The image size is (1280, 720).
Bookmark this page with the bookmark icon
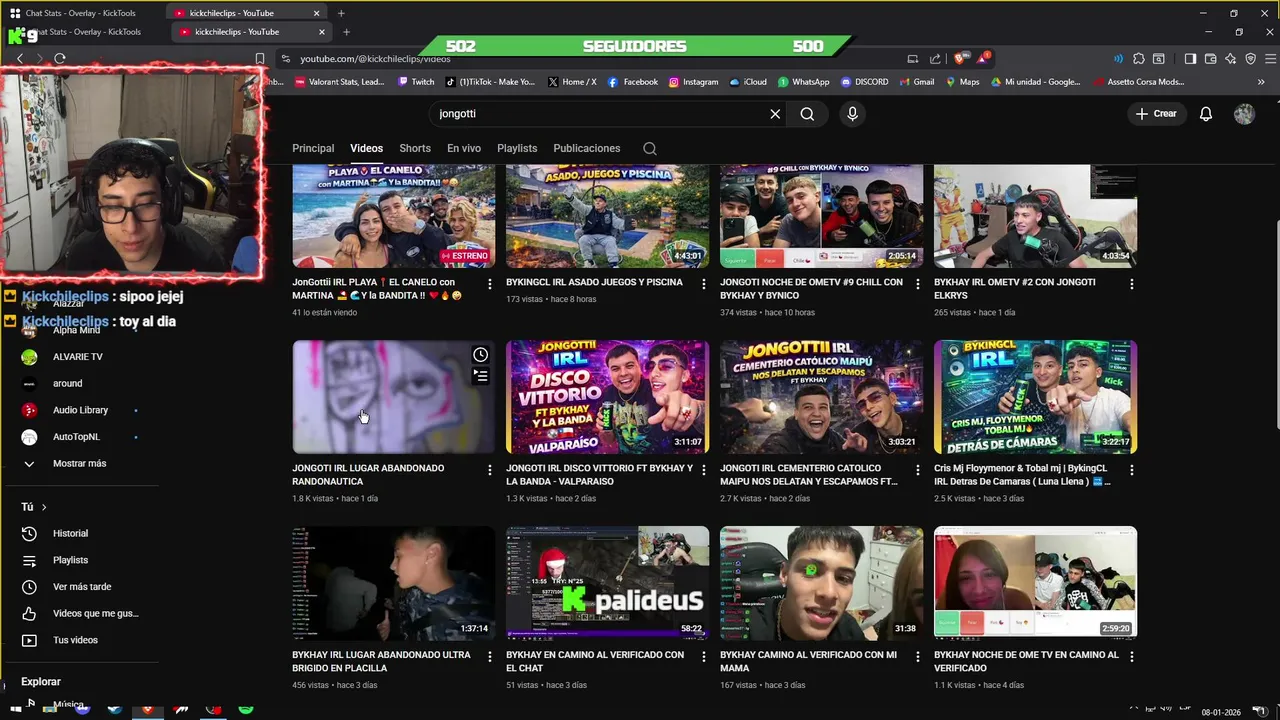pyautogui.click(x=260, y=59)
